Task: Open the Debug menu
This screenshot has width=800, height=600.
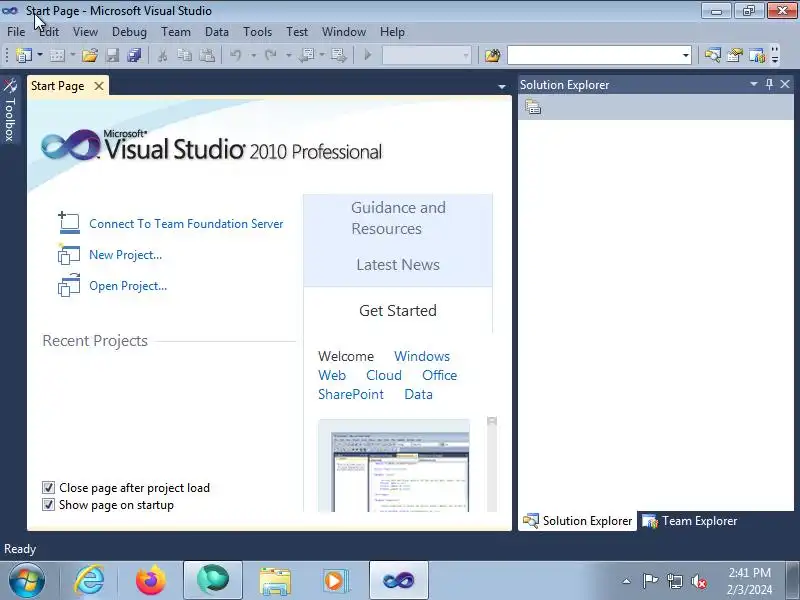Action: tap(129, 32)
